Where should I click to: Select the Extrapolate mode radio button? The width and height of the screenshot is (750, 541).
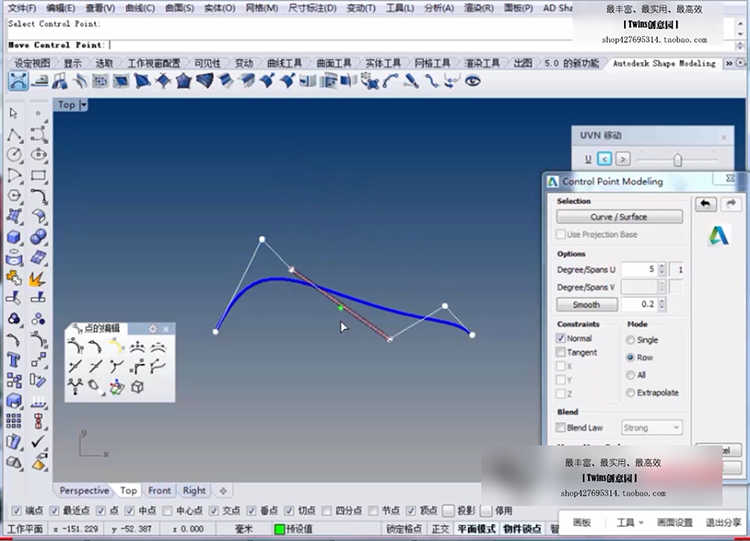[630, 393]
